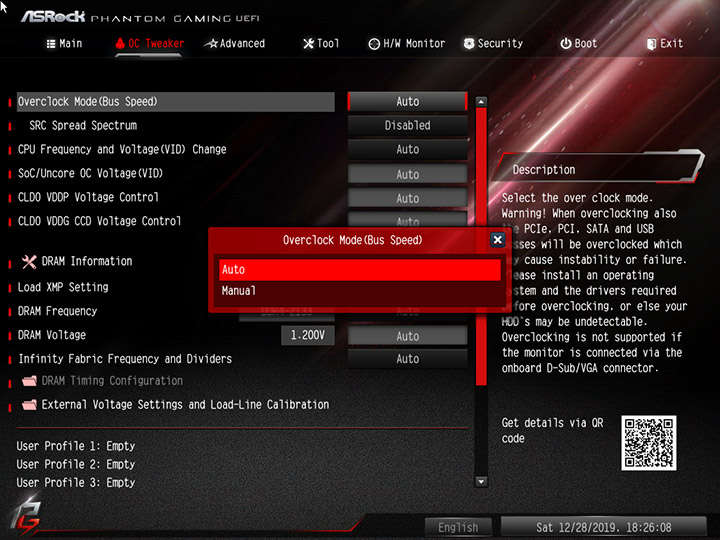Open CPU Frequency and Voltage dropdown
720x540 pixels.
click(407, 149)
